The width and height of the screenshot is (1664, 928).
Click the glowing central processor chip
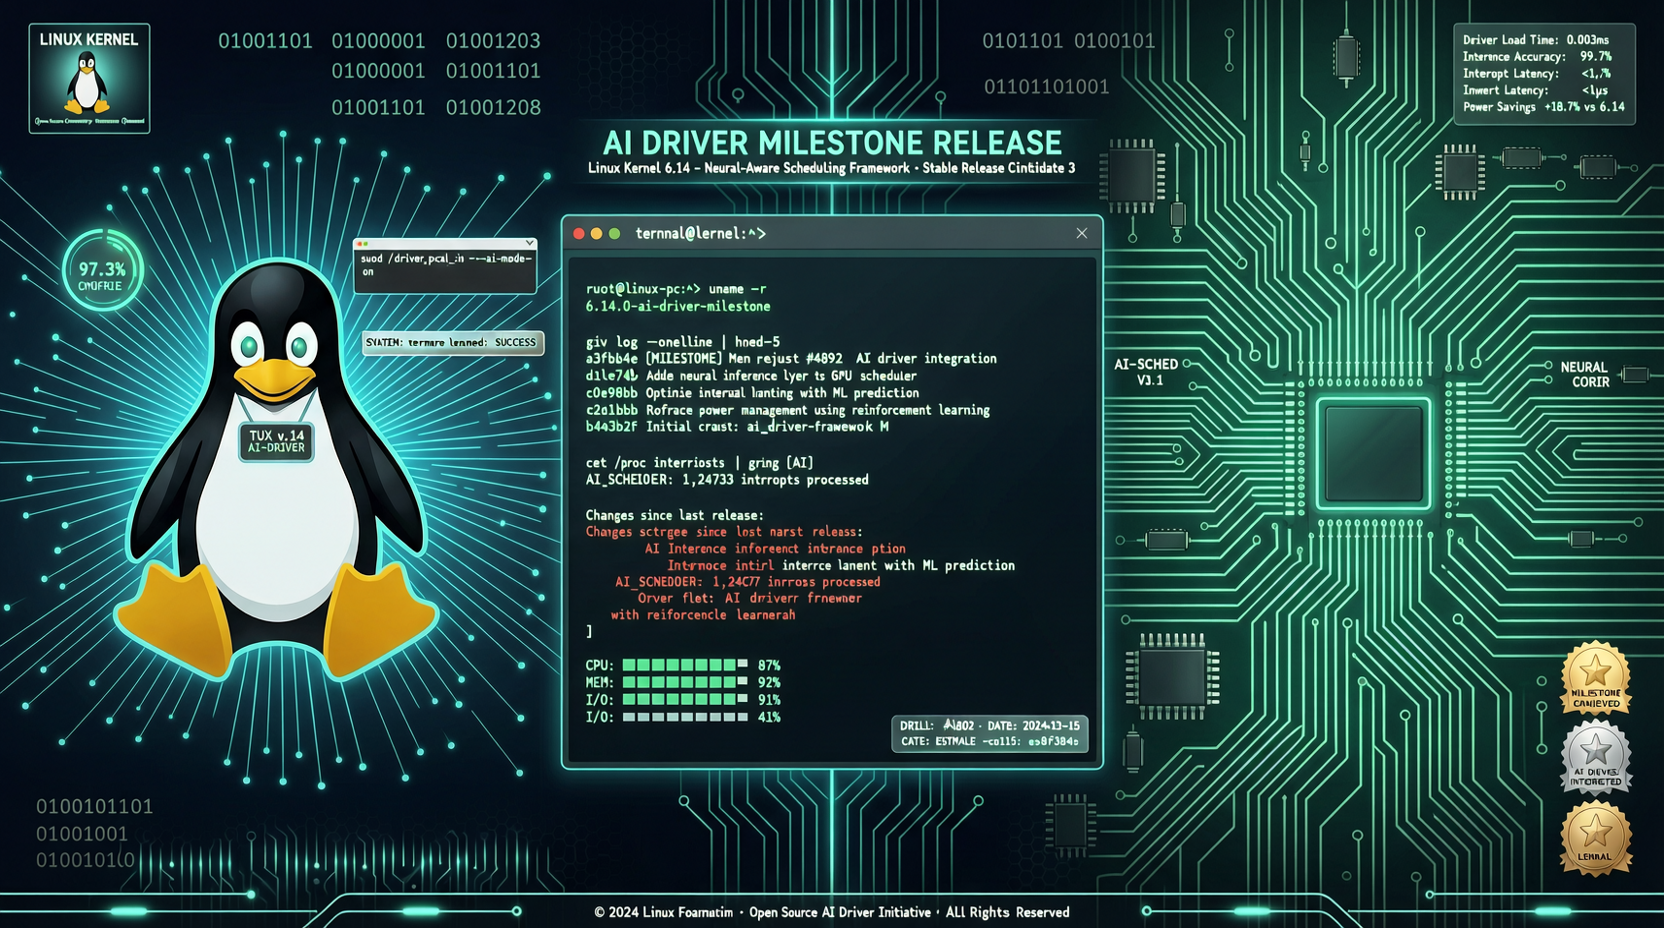1373,454
